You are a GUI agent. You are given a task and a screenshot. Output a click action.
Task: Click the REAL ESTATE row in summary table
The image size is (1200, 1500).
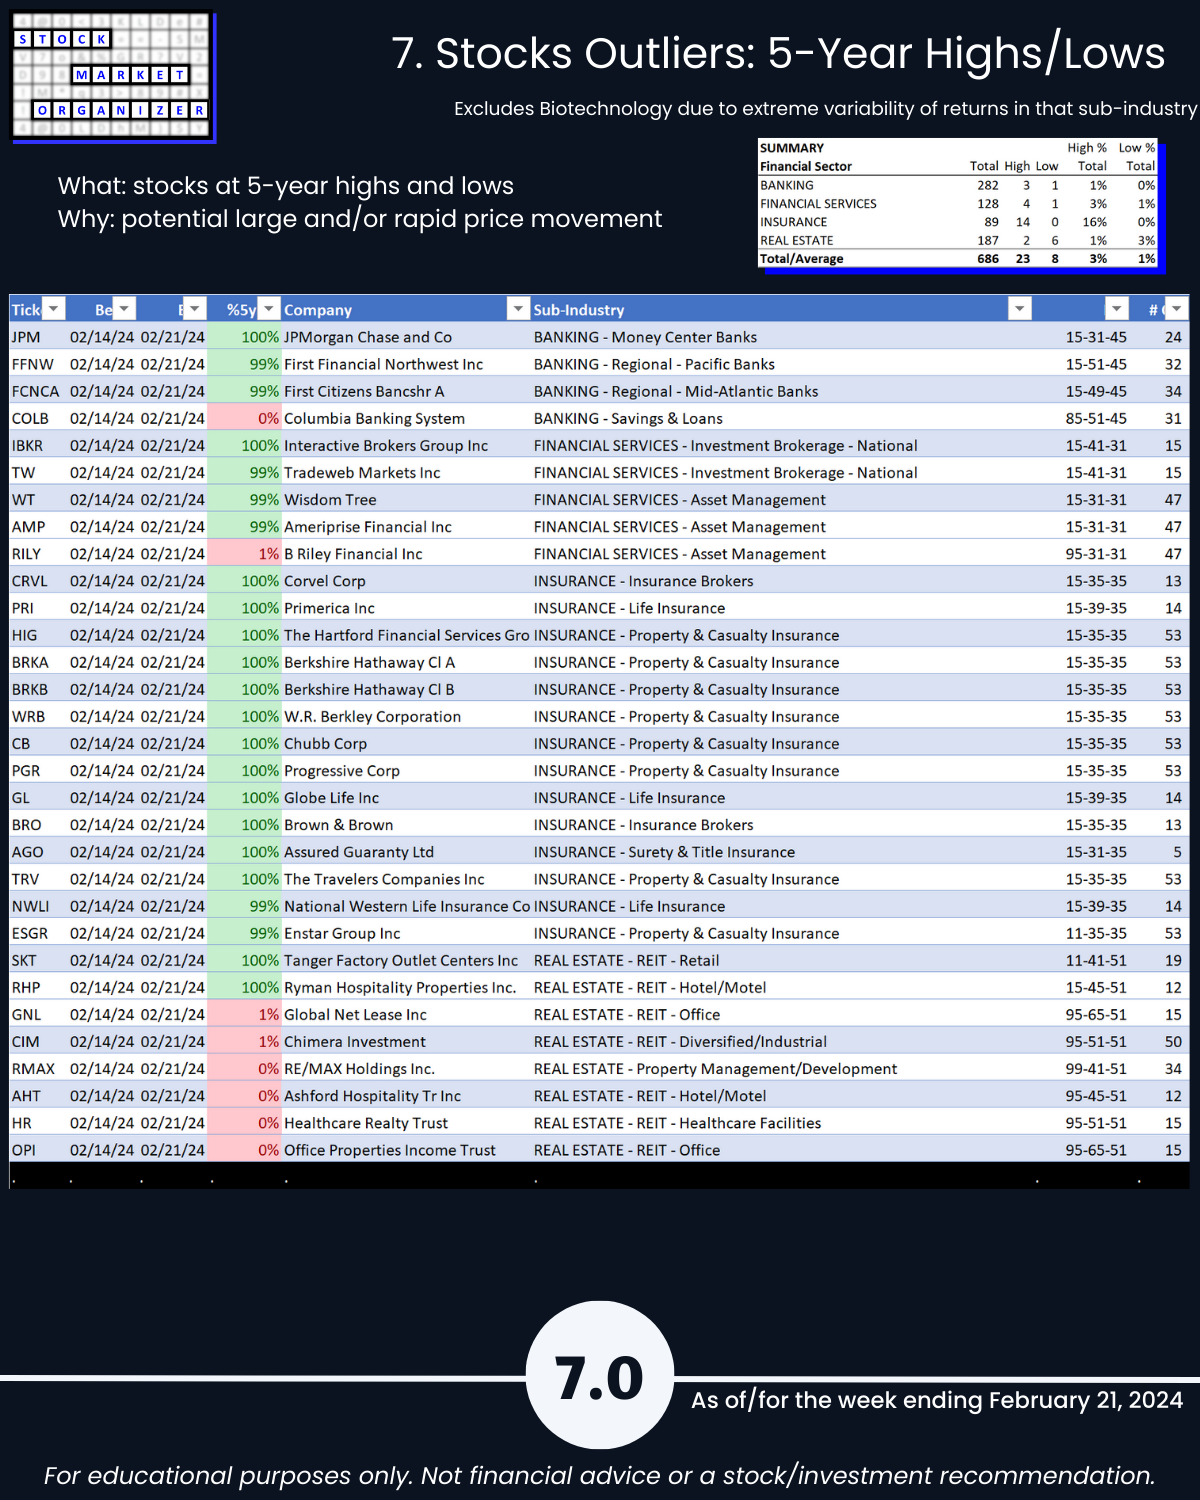point(957,240)
